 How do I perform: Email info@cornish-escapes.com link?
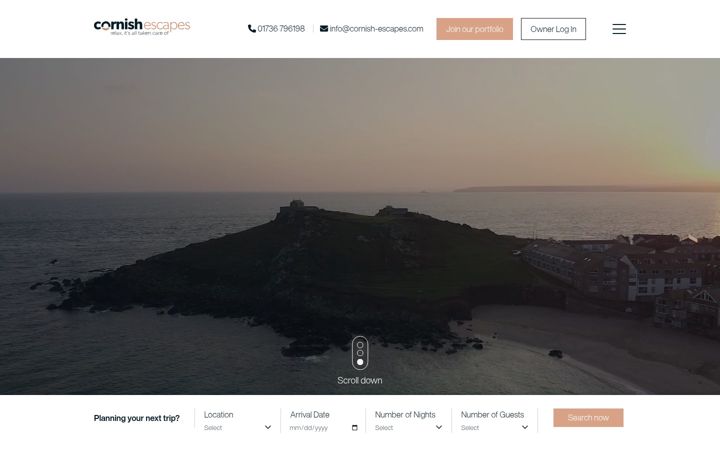click(376, 28)
